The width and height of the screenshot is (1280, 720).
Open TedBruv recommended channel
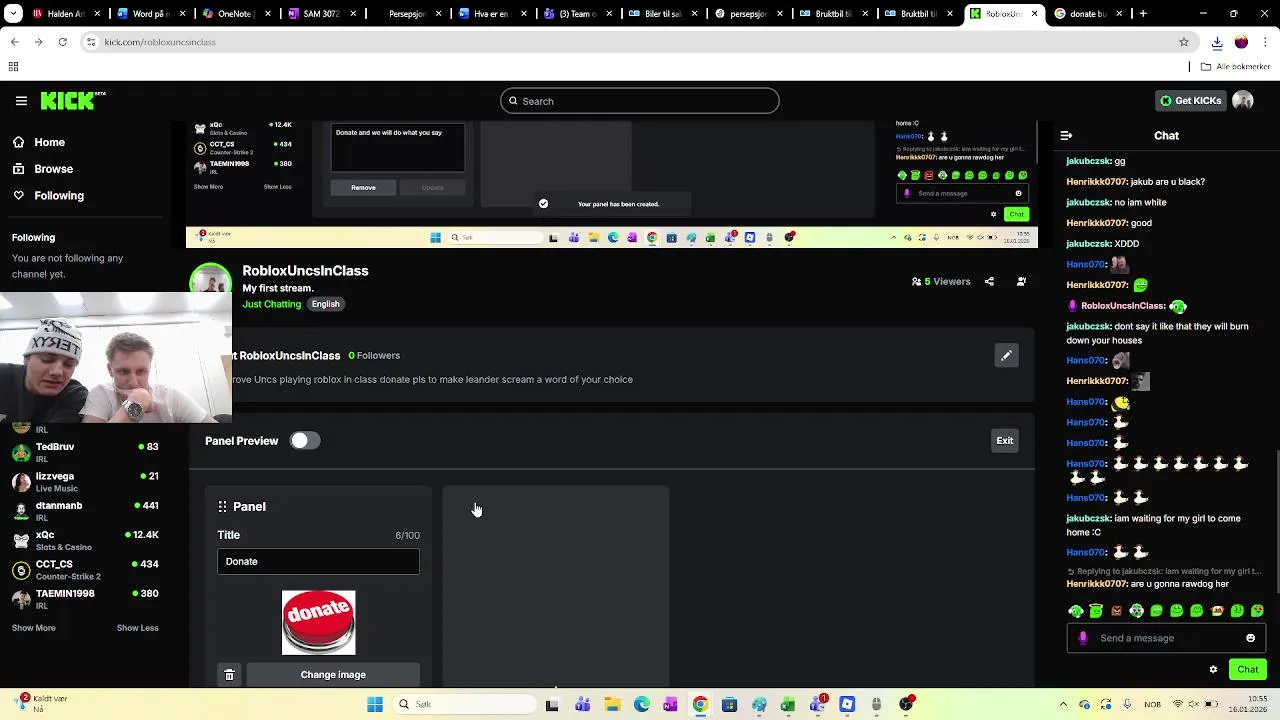tap(85, 452)
